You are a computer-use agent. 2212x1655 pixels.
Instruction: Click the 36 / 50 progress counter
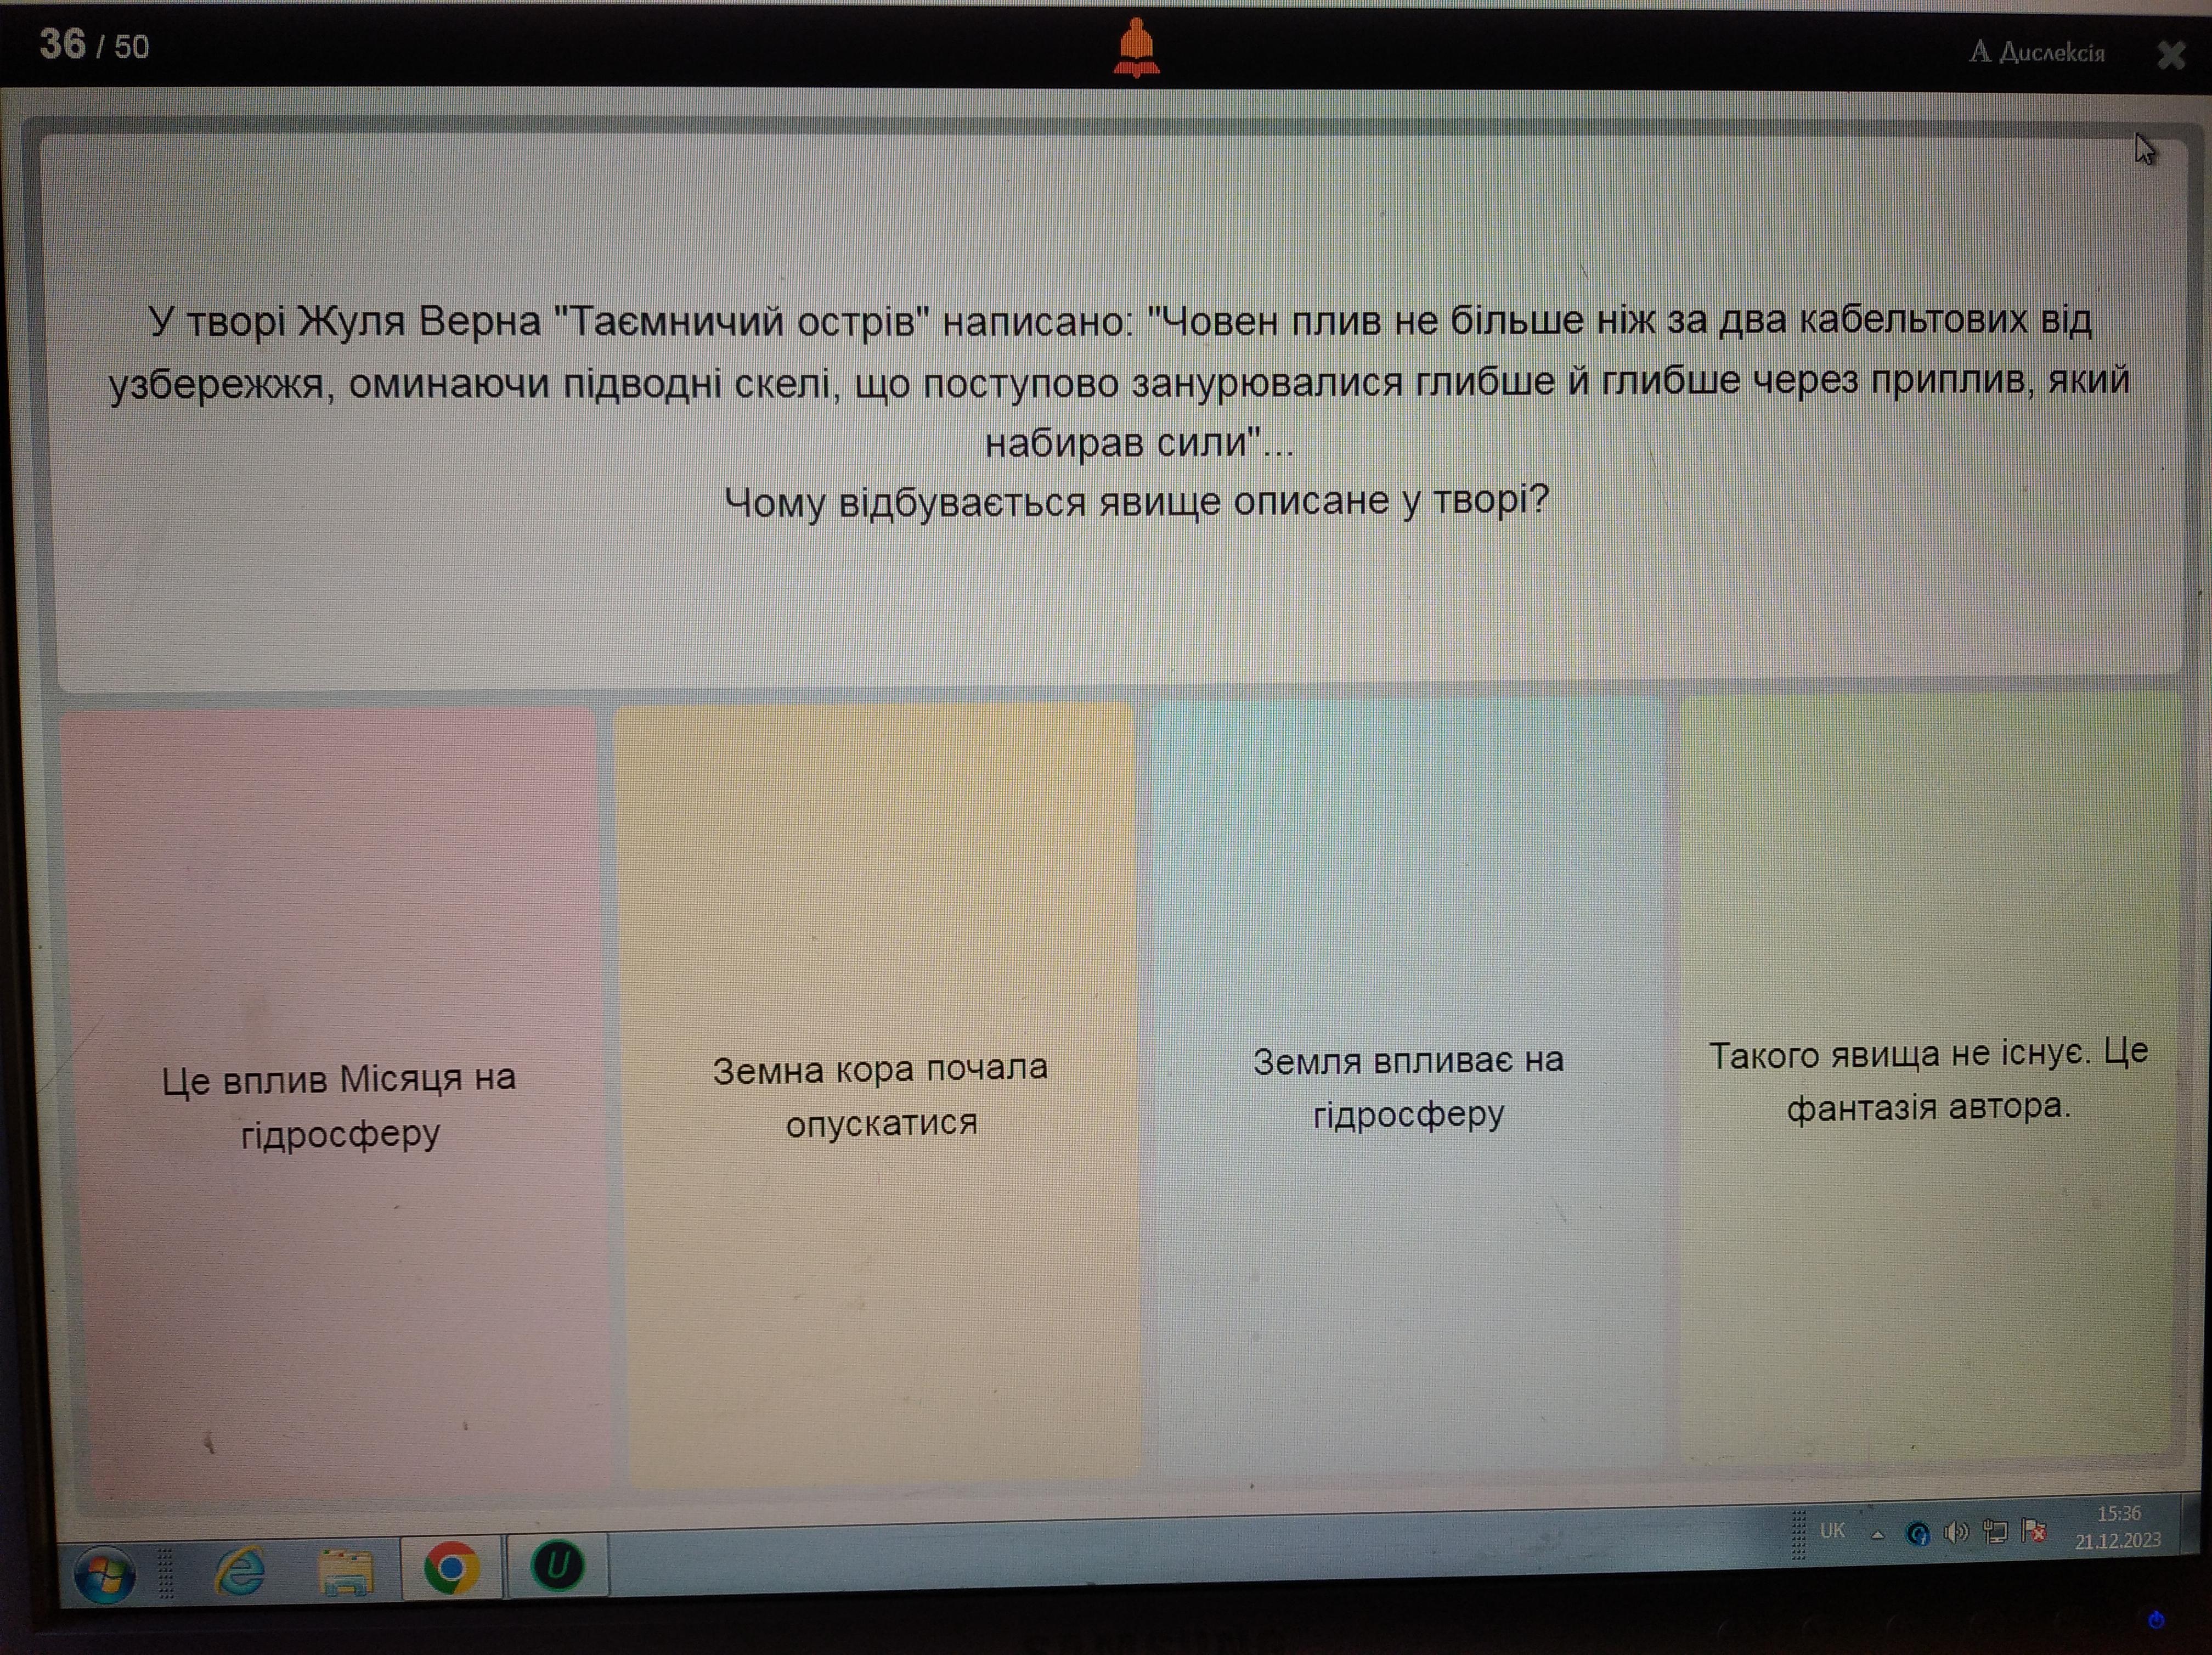(x=94, y=45)
